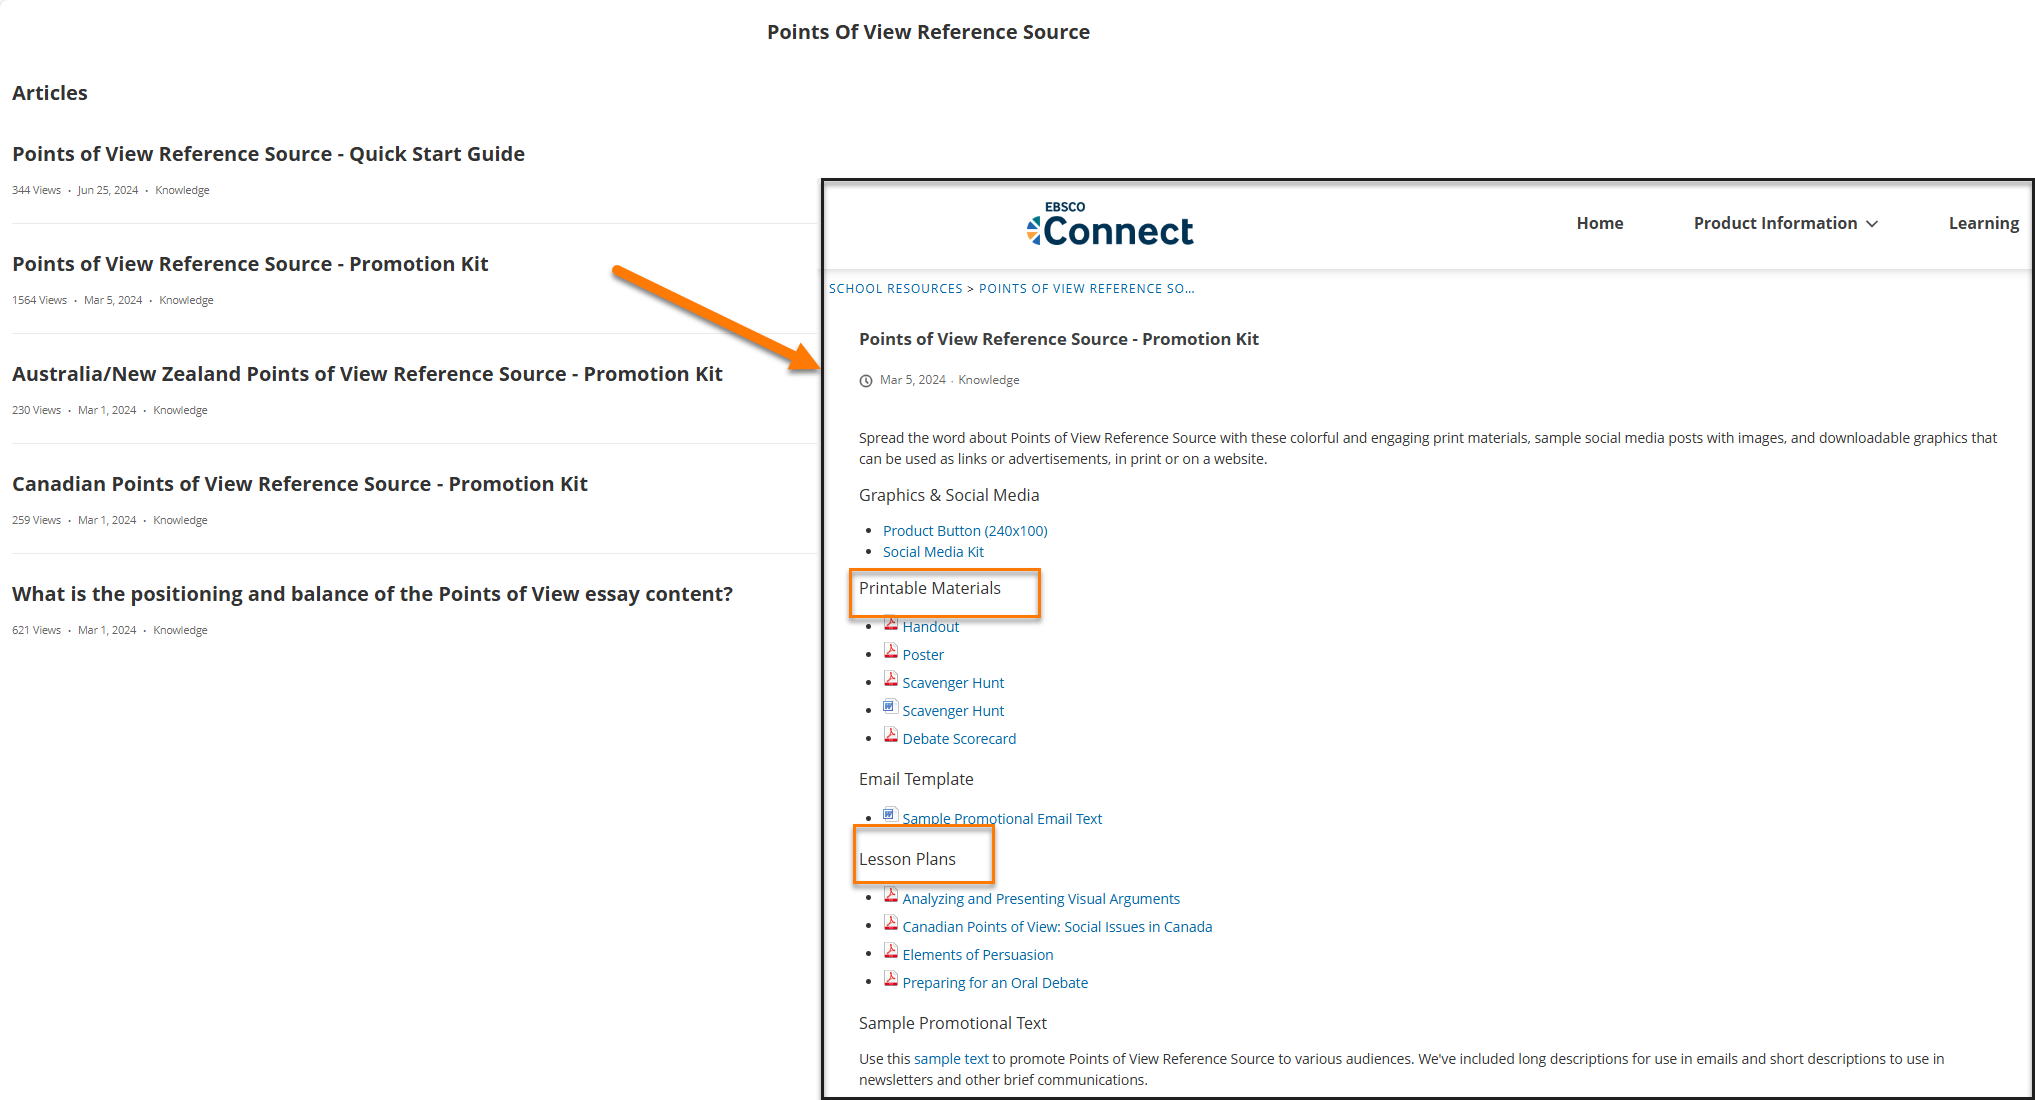Click the PDF icon next to Poster
2035x1100 pixels.
pyautogui.click(x=891, y=652)
